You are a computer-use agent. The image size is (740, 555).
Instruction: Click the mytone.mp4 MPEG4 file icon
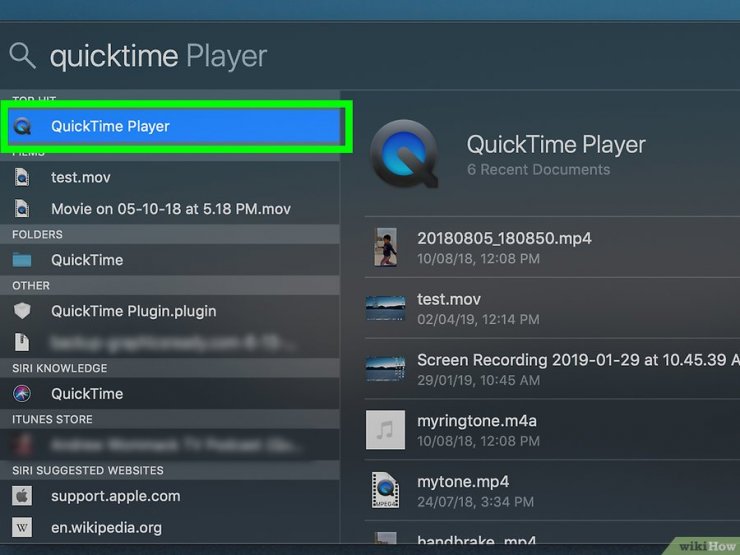386,490
